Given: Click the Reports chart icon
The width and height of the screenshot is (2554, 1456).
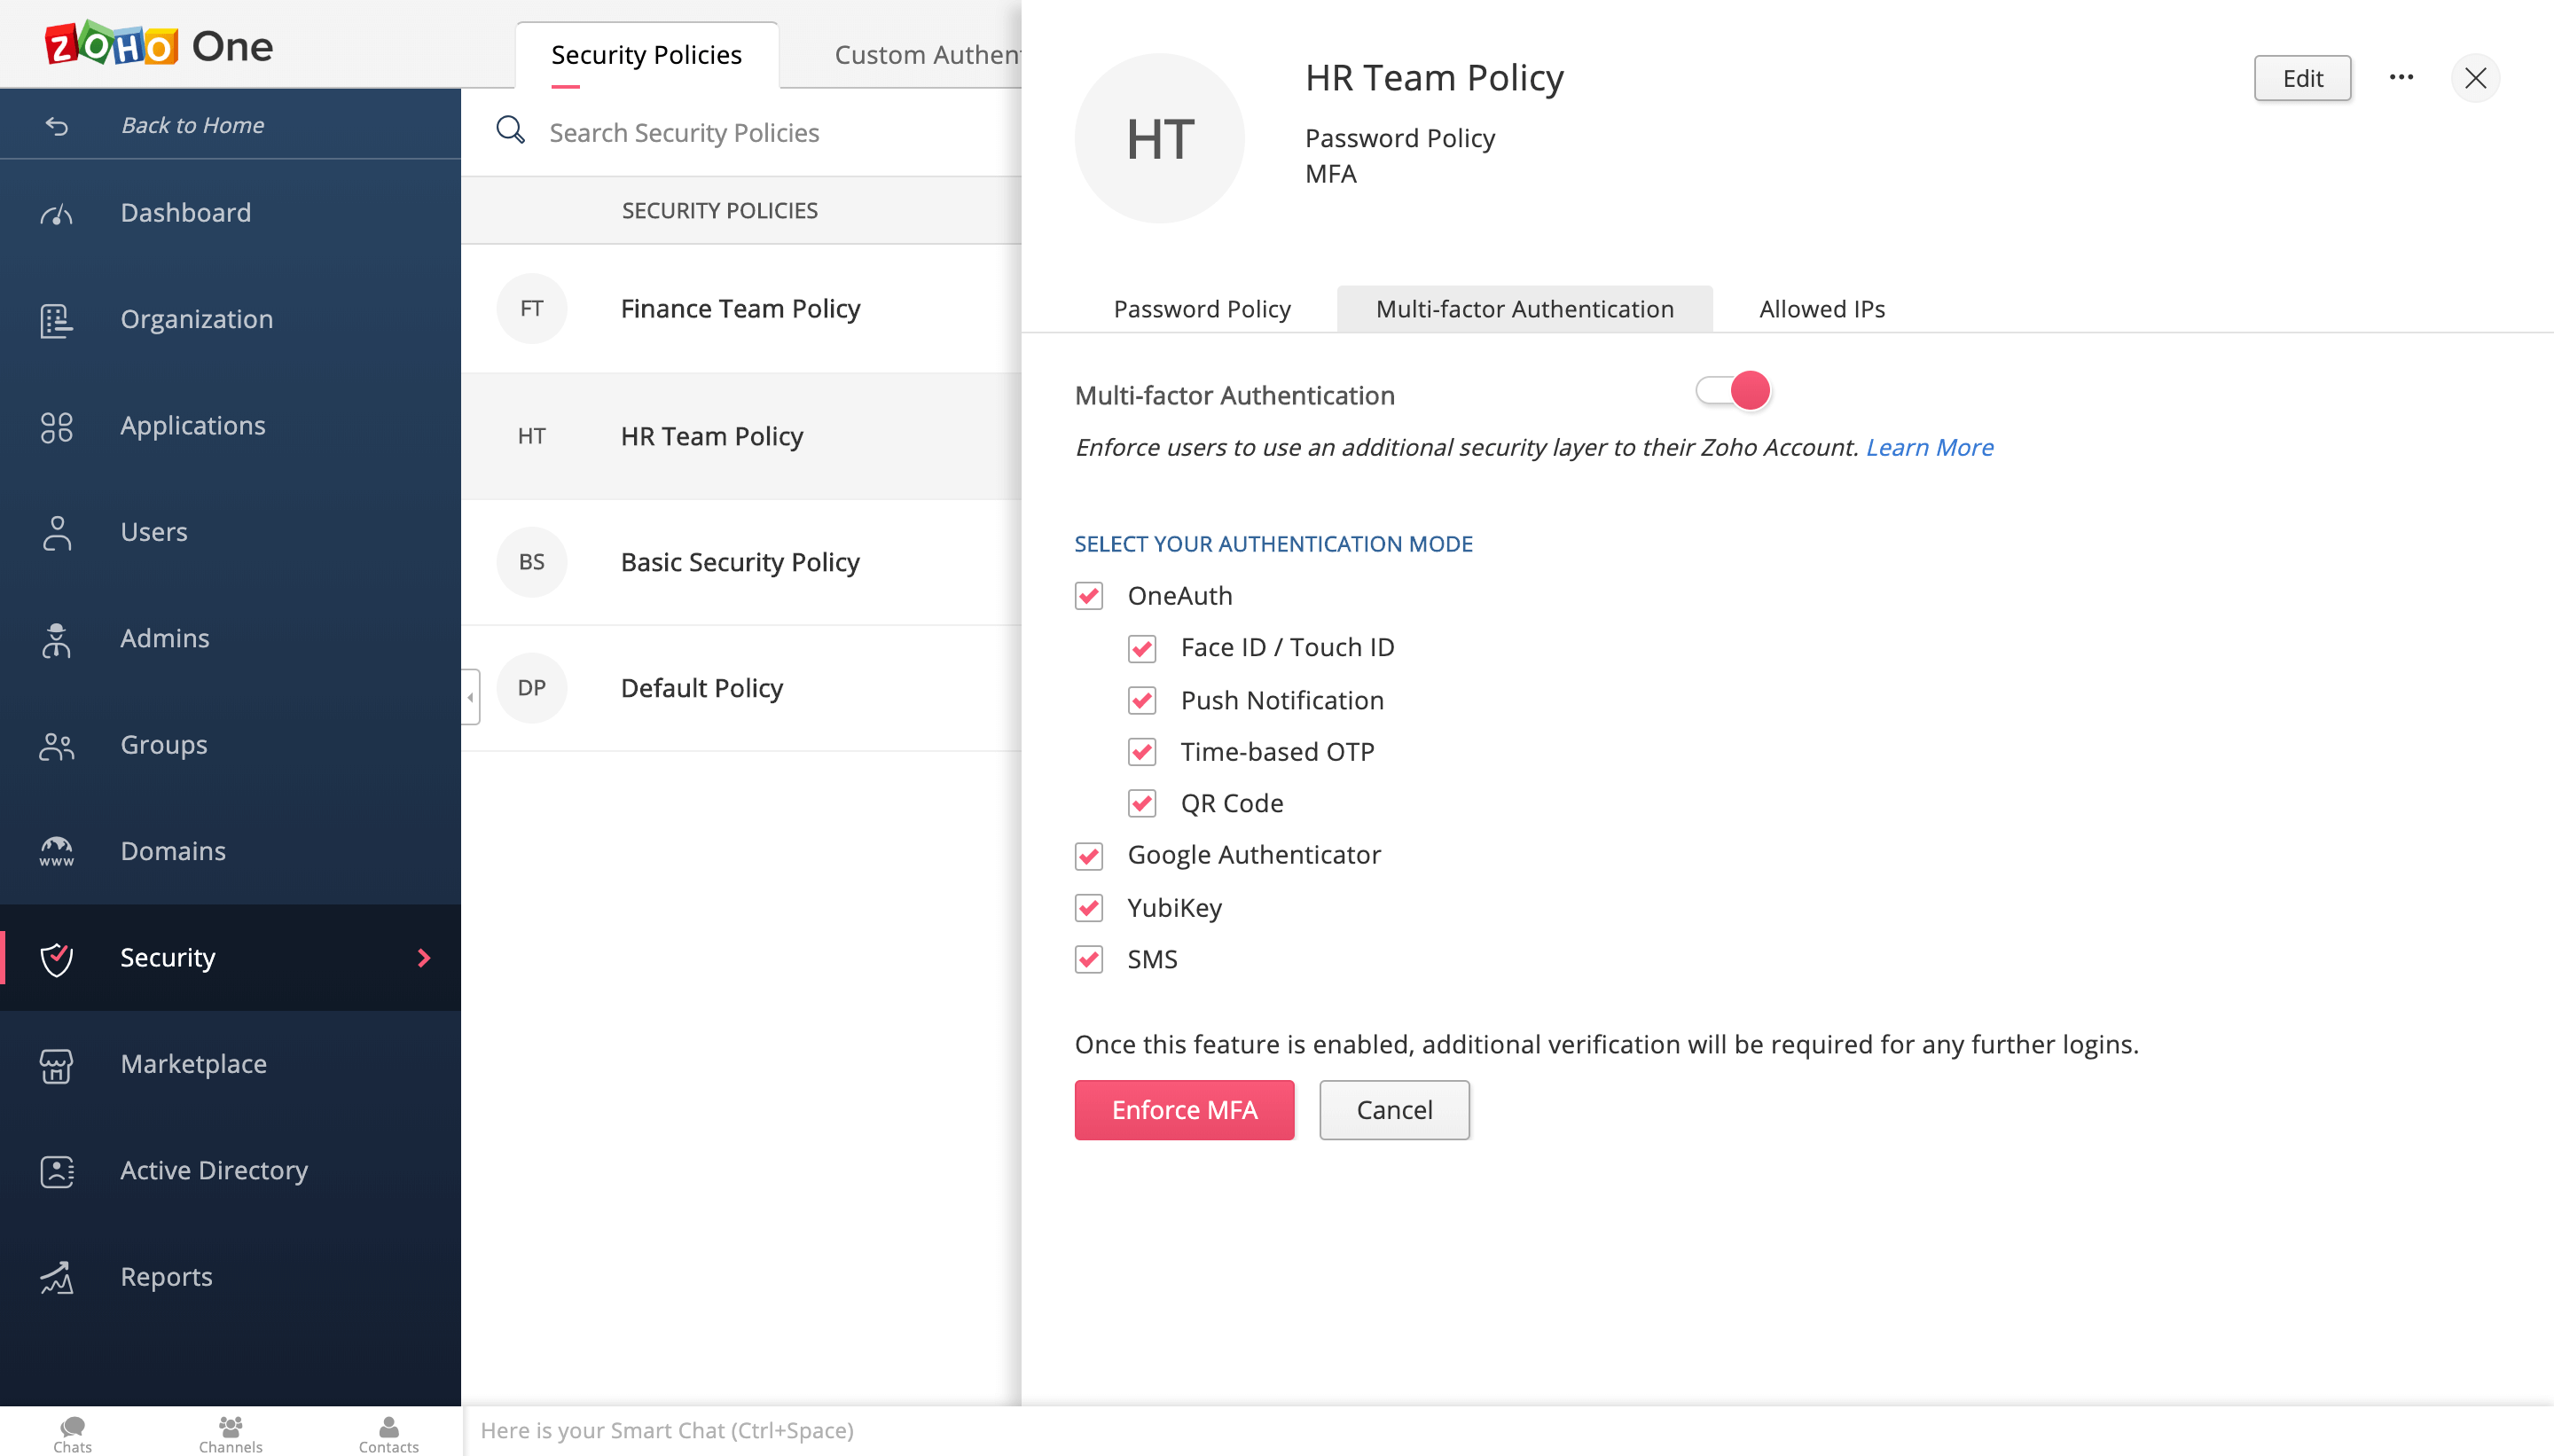Looking at the screenshot, I should (x=56, y=1277).
